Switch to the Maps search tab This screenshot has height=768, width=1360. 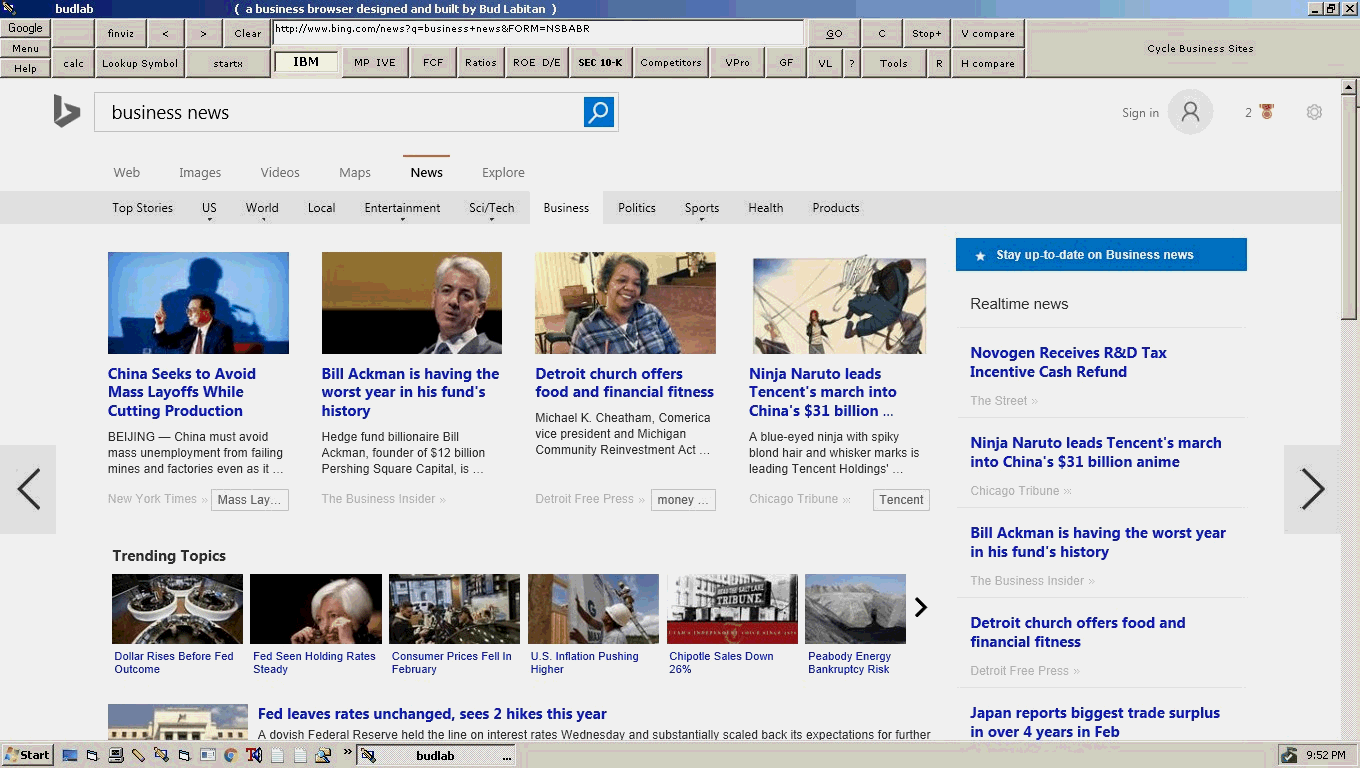[x=355, y=172]
